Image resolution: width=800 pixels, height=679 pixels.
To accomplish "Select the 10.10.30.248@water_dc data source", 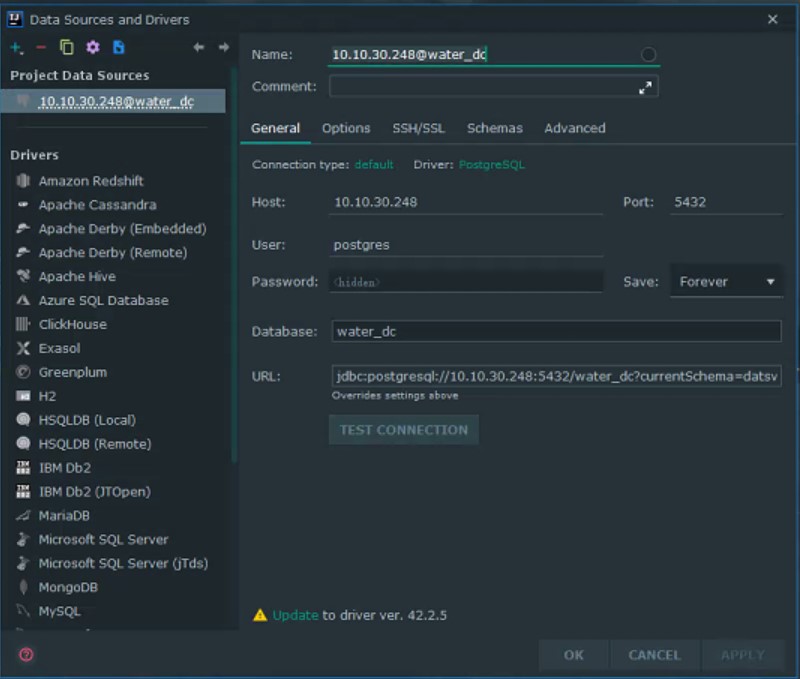I will (113, 101).
